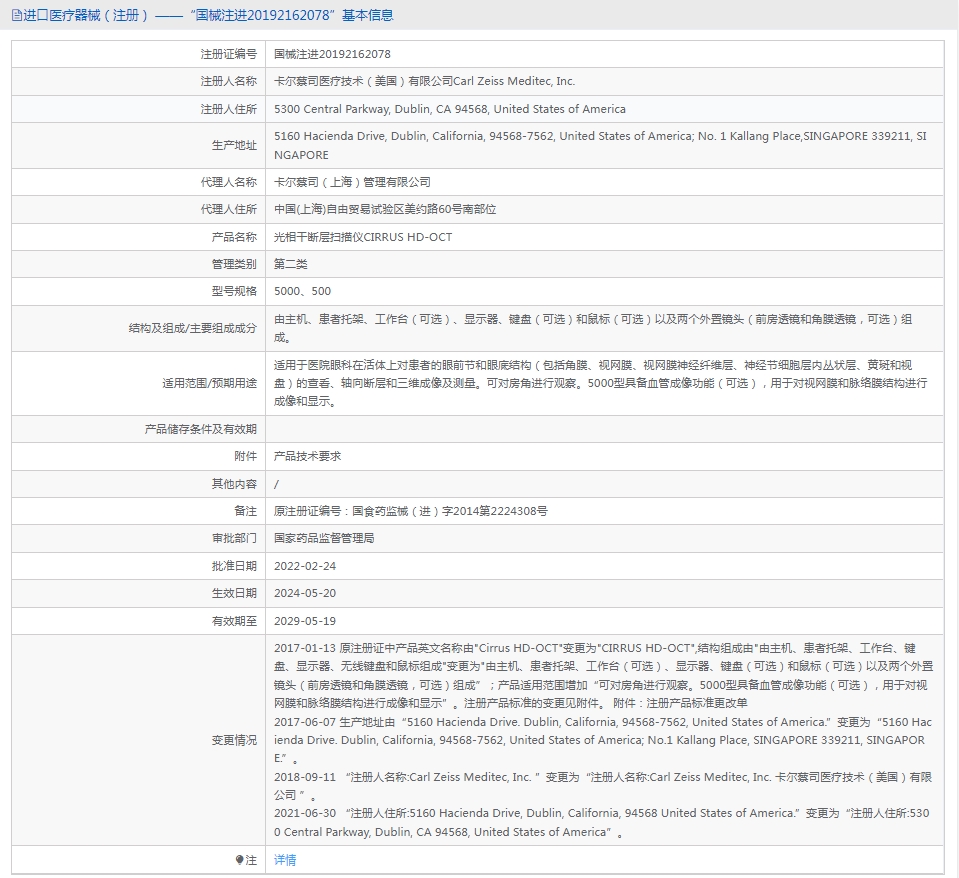Select the 产品名称 row label
Viewport: 959px width, 878px height.
pyautogui.click(x=234, y=237)
